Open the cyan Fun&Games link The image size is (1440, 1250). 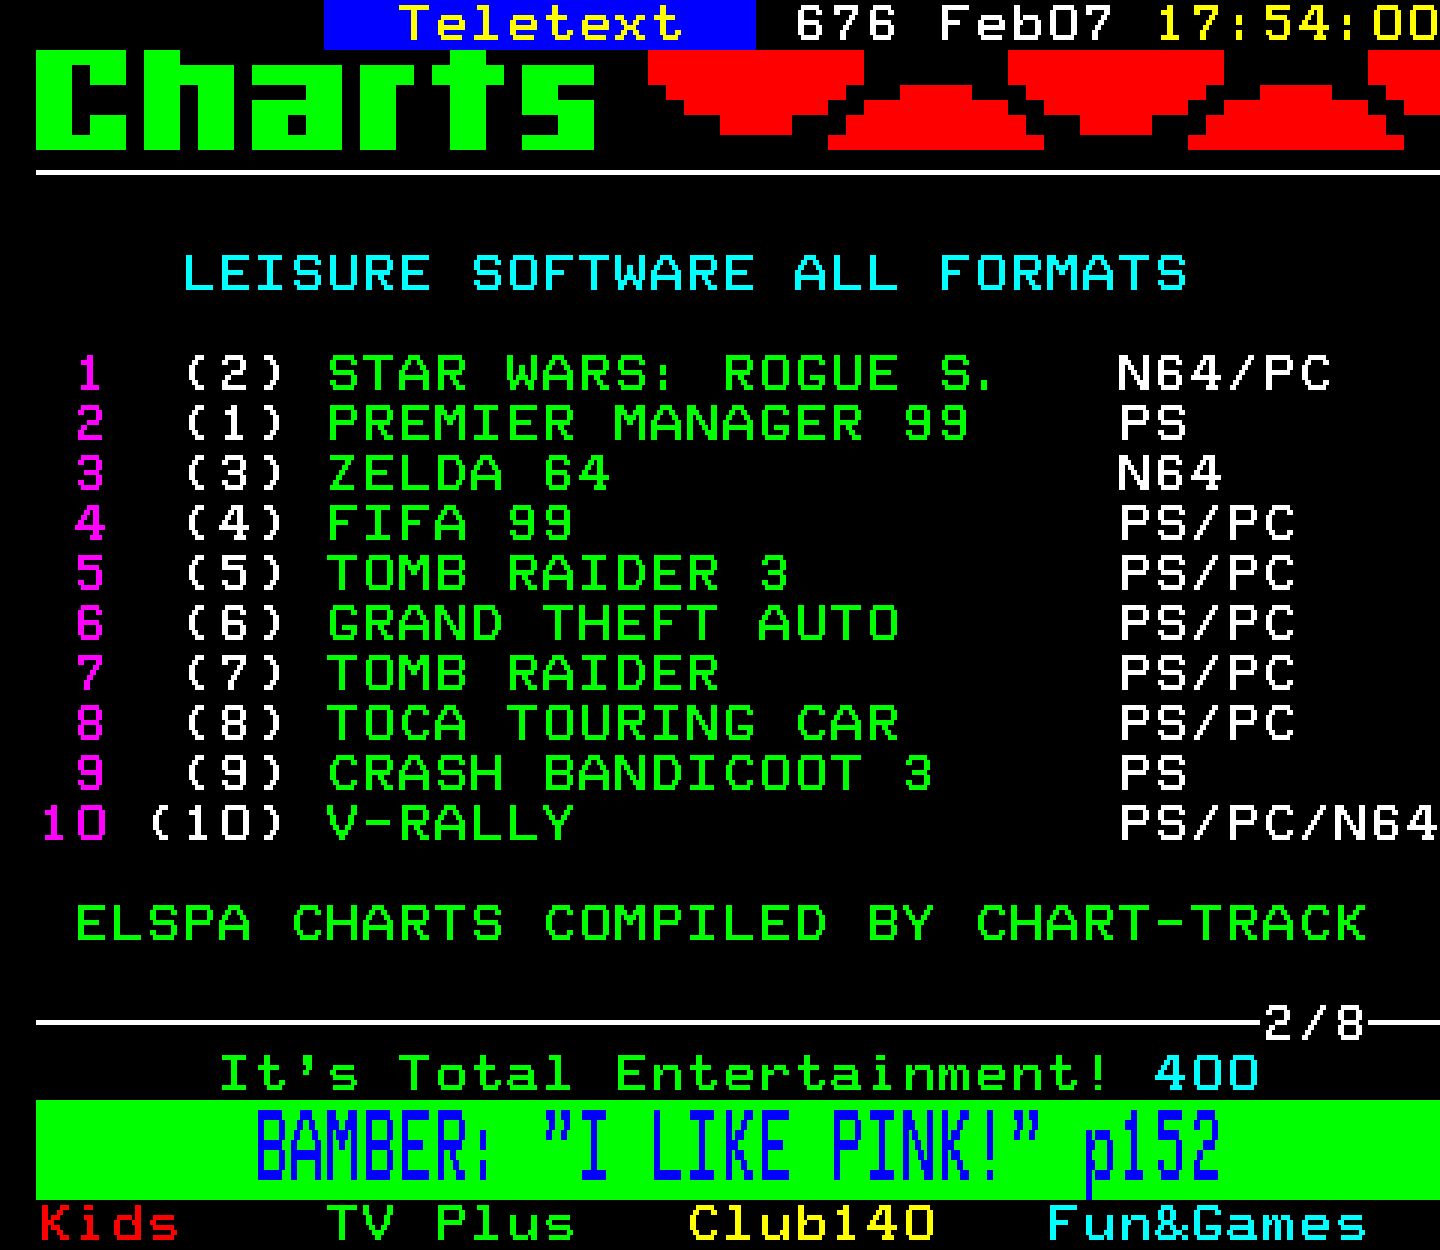tap(1206, 1224)
